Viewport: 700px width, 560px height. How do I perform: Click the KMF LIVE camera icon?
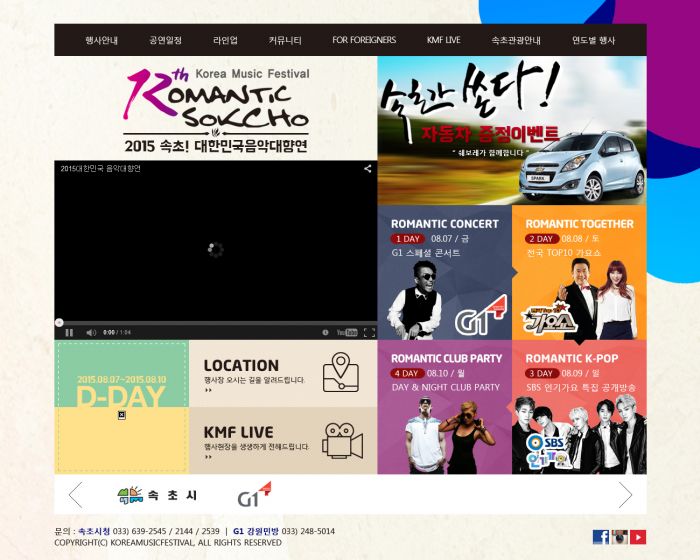point(341,440)
